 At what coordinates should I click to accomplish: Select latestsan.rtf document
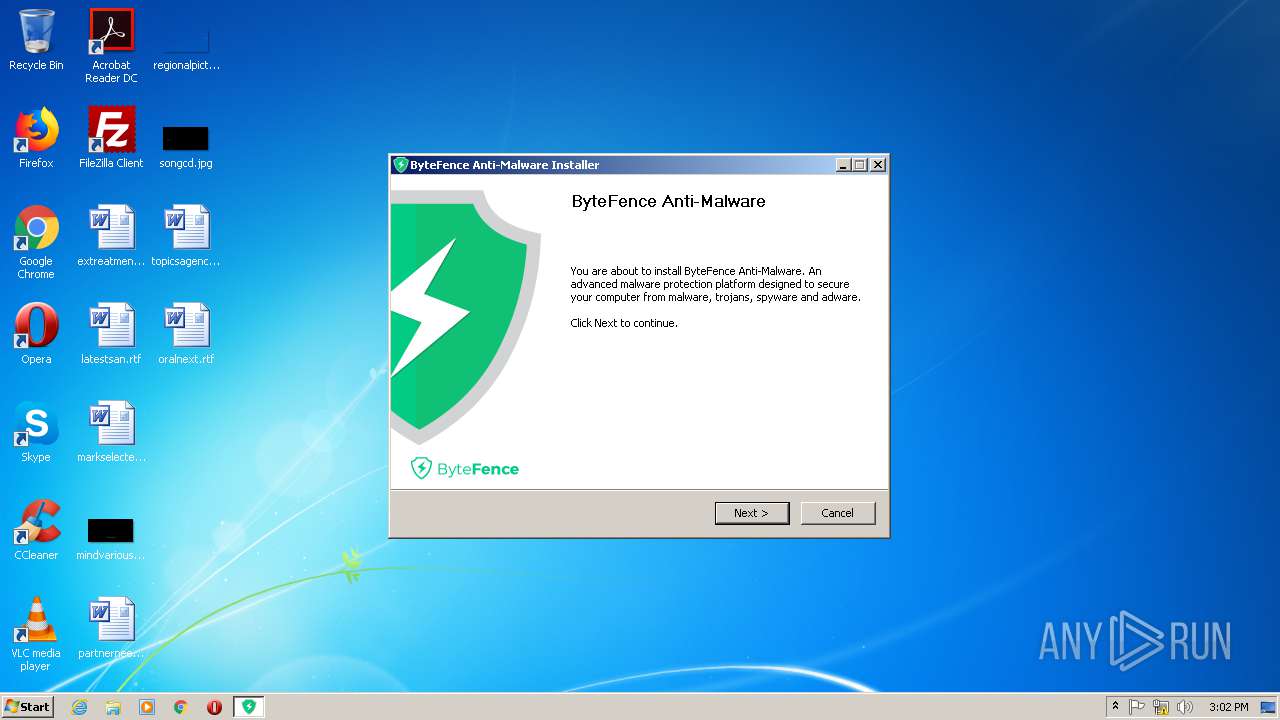tap(111, 334)
